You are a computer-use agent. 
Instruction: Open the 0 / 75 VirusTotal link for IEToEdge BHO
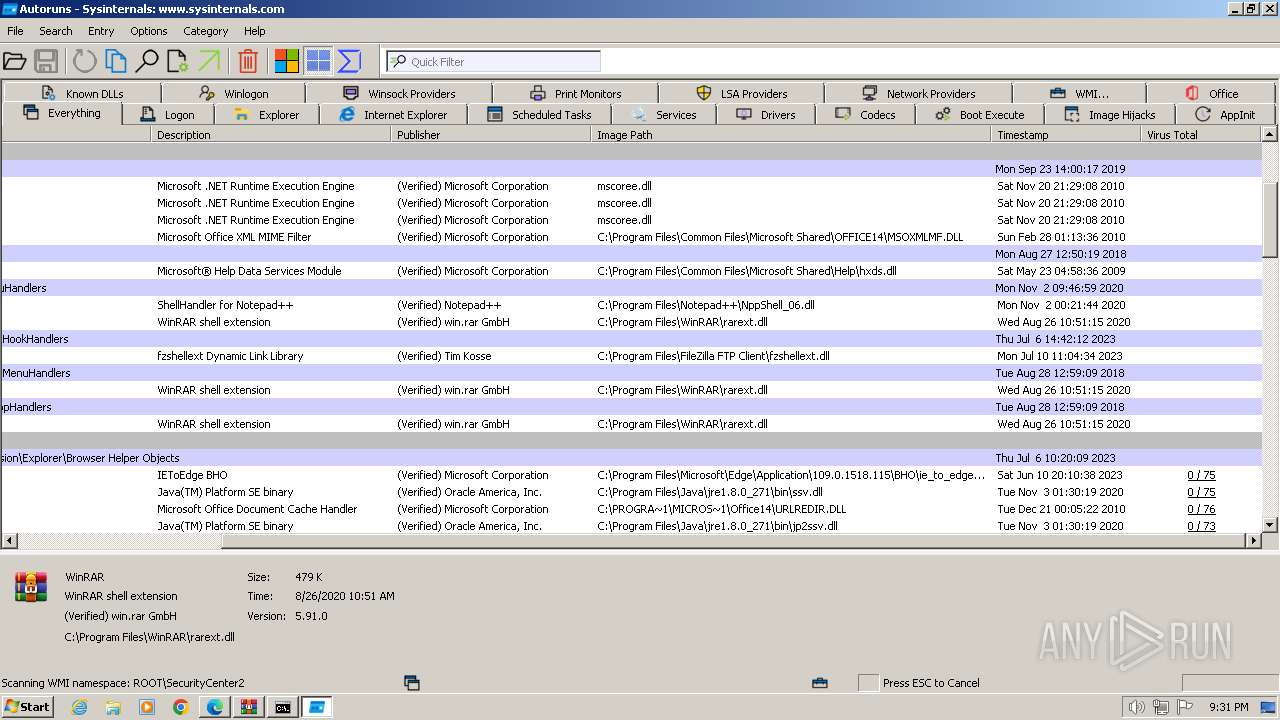[x=1201, y=475]
